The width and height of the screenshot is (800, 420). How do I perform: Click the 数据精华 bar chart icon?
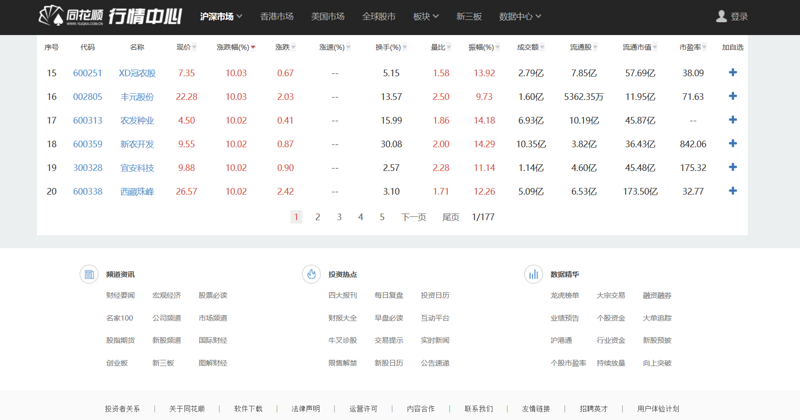[533, 275]
